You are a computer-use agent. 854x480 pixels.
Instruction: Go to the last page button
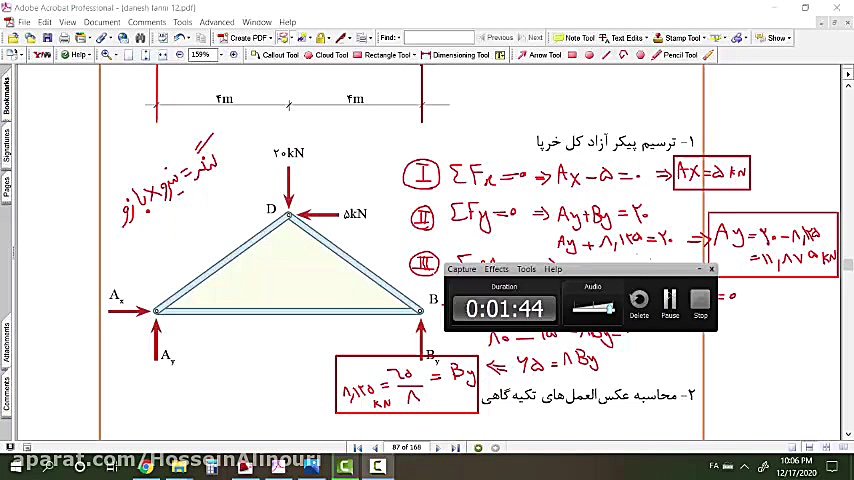455,448
